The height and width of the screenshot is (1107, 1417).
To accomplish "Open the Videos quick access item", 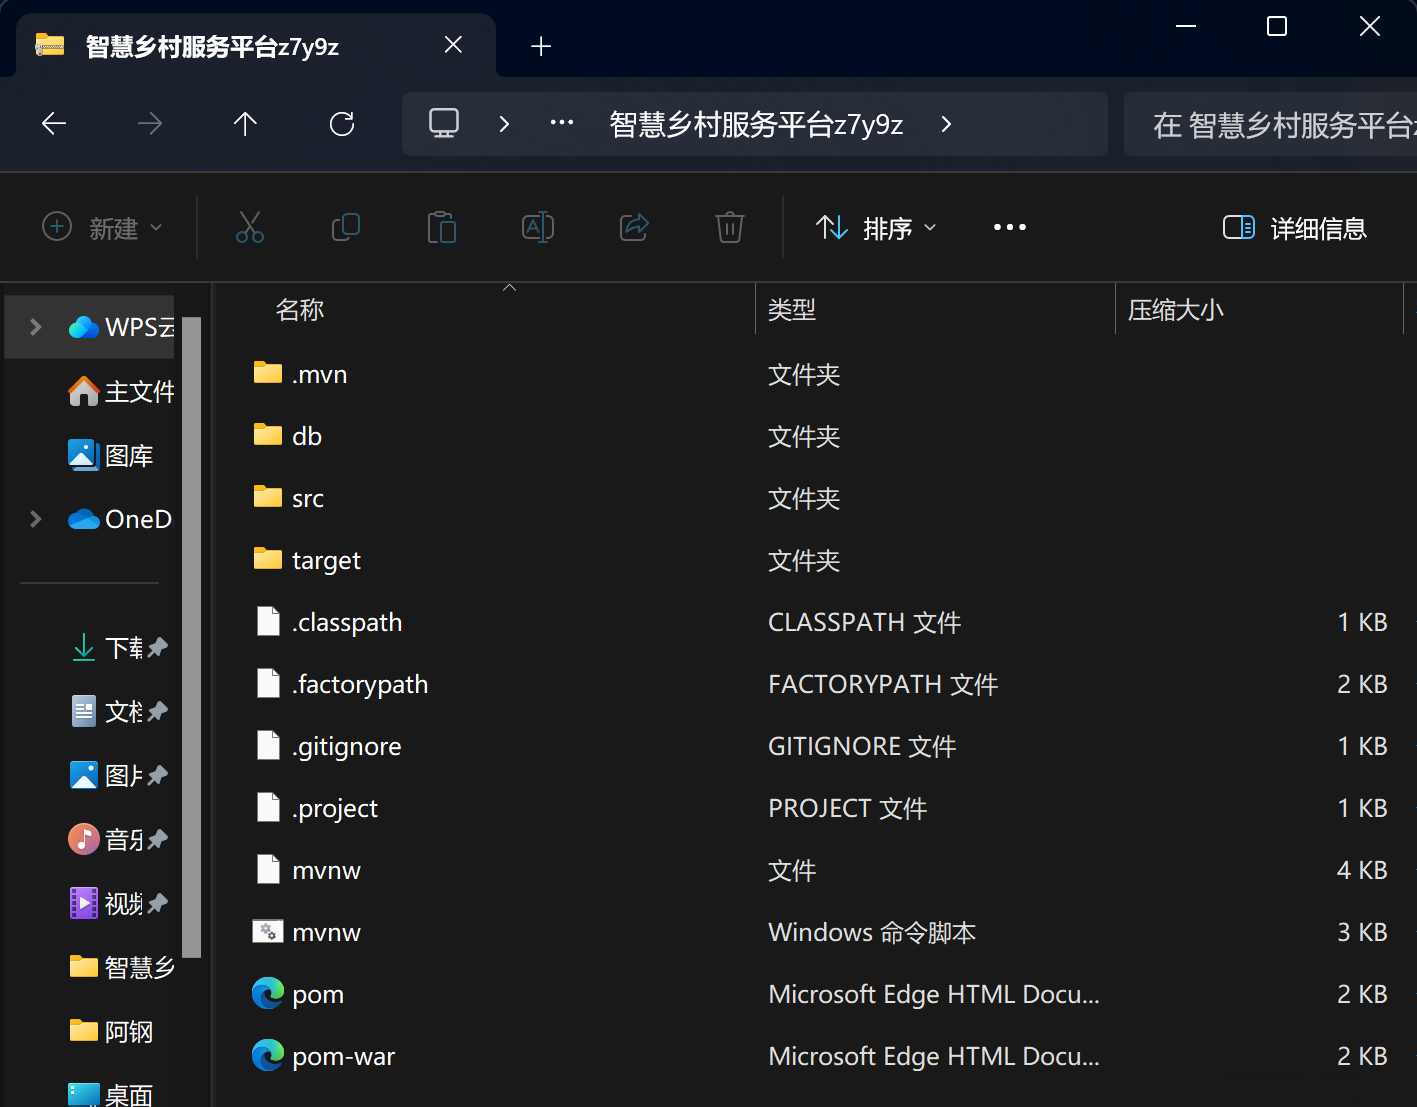I will point(108,903).
